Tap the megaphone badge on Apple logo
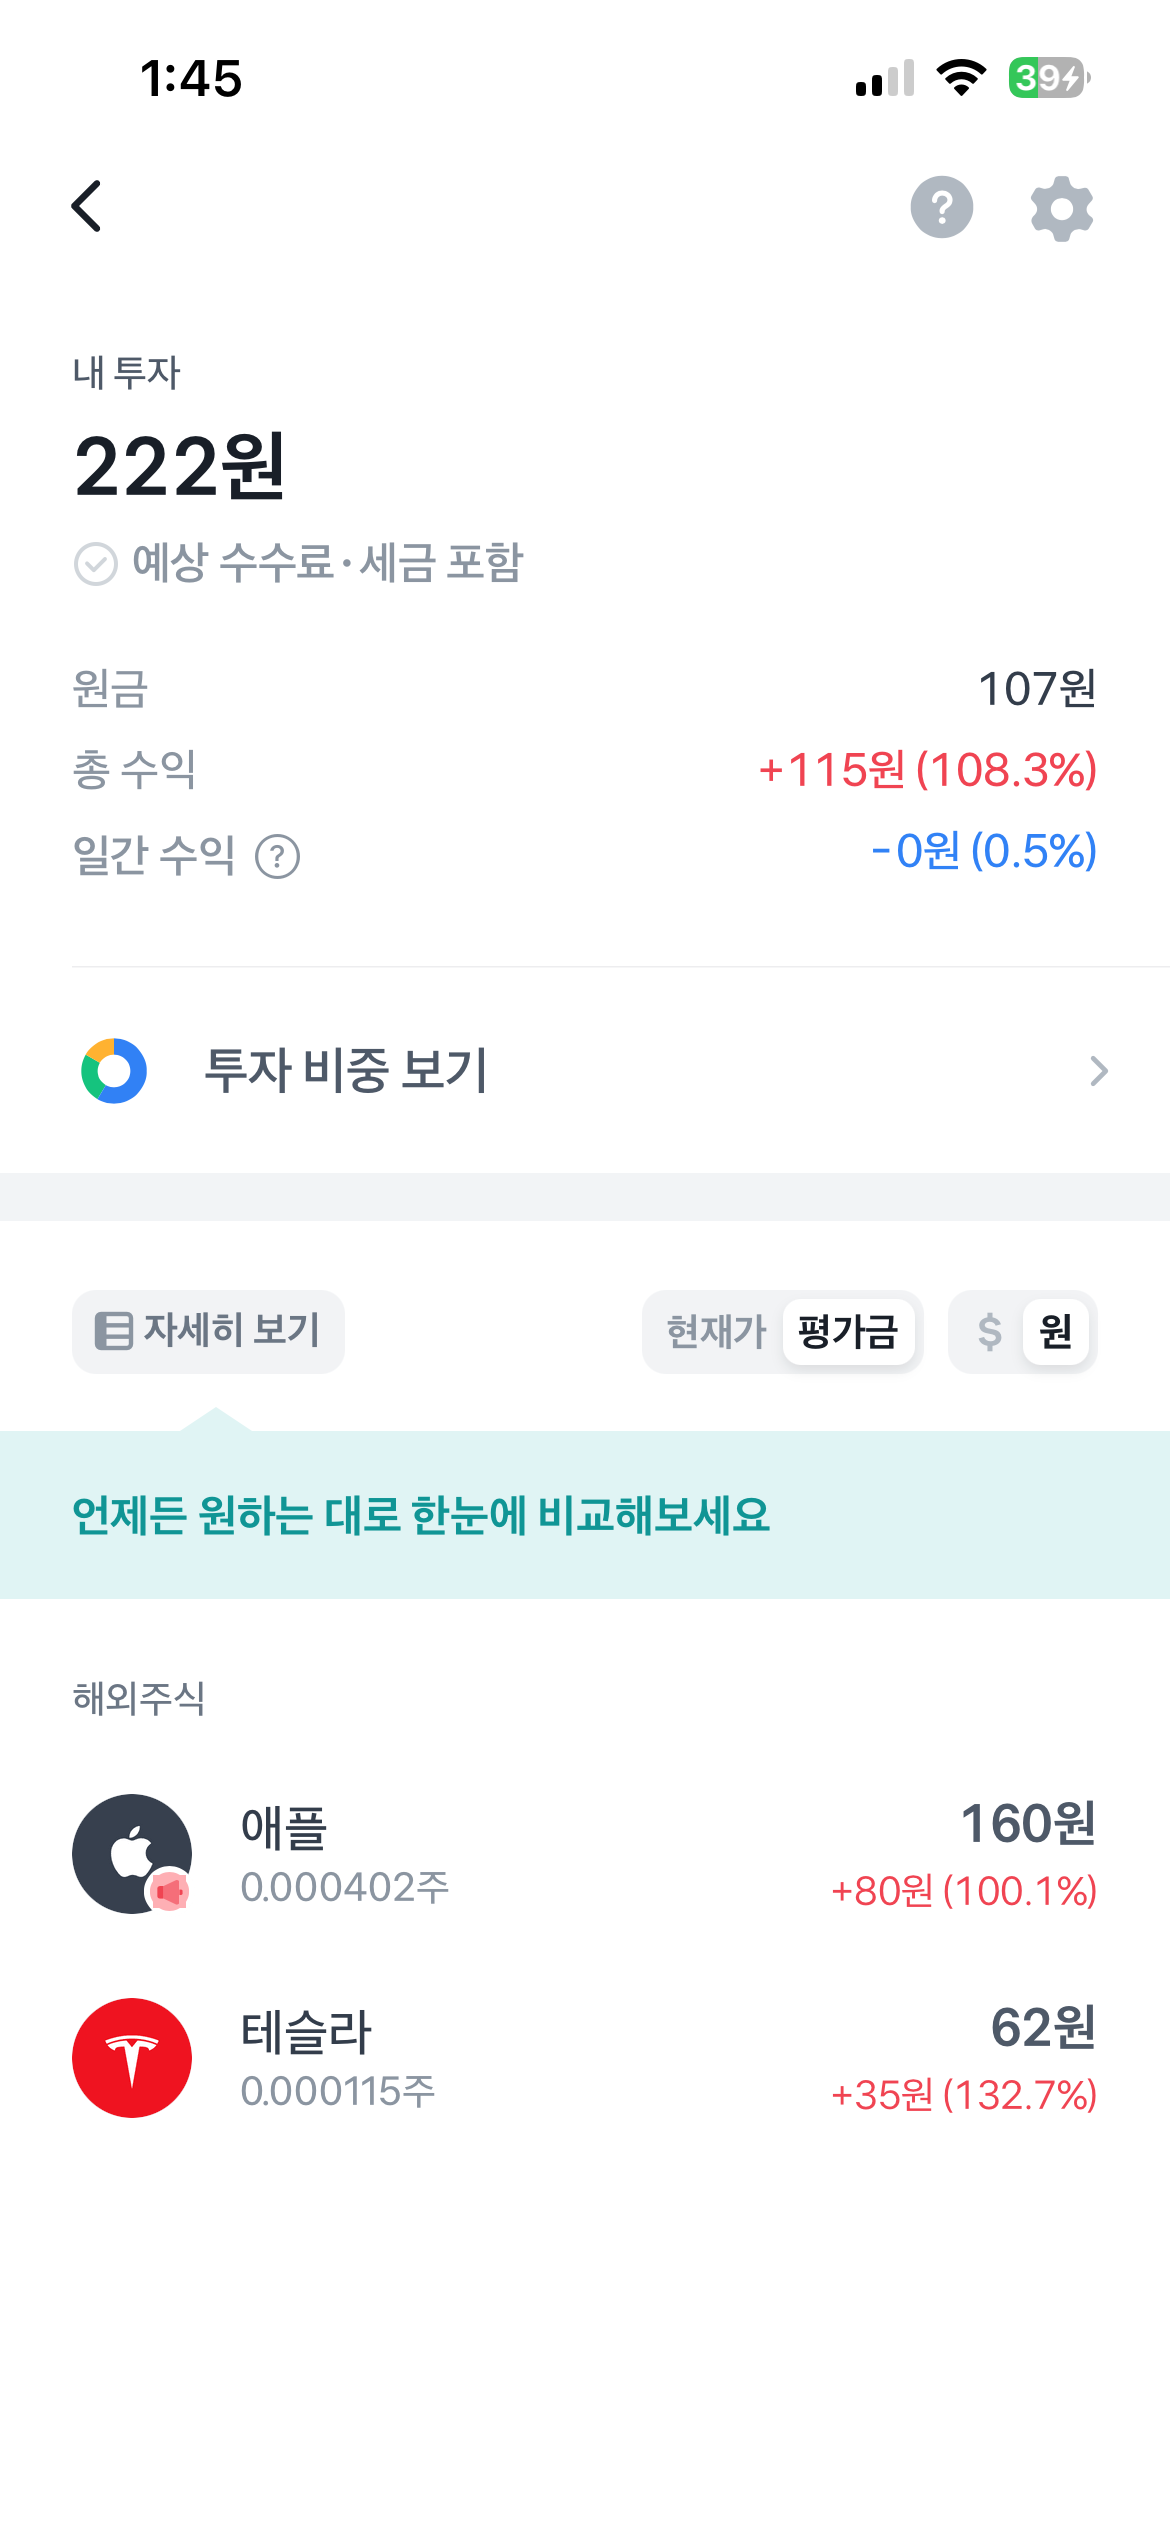Image resolution: width=1170 pixels, height=2532 pixels. point(170,1891)
